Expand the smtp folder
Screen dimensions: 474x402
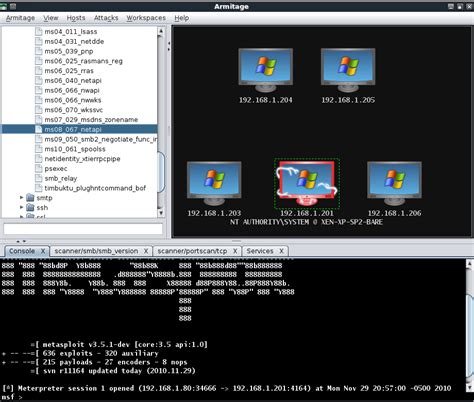22,198
